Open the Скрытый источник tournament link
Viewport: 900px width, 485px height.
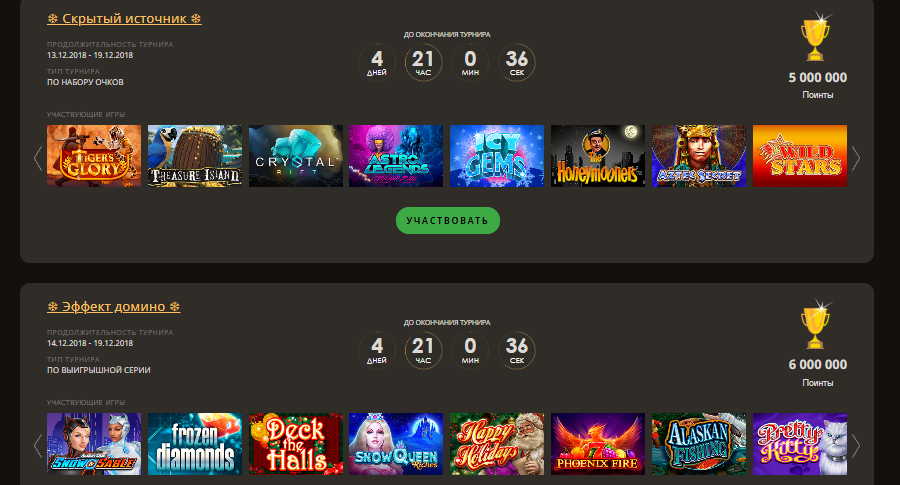point(124,18)
